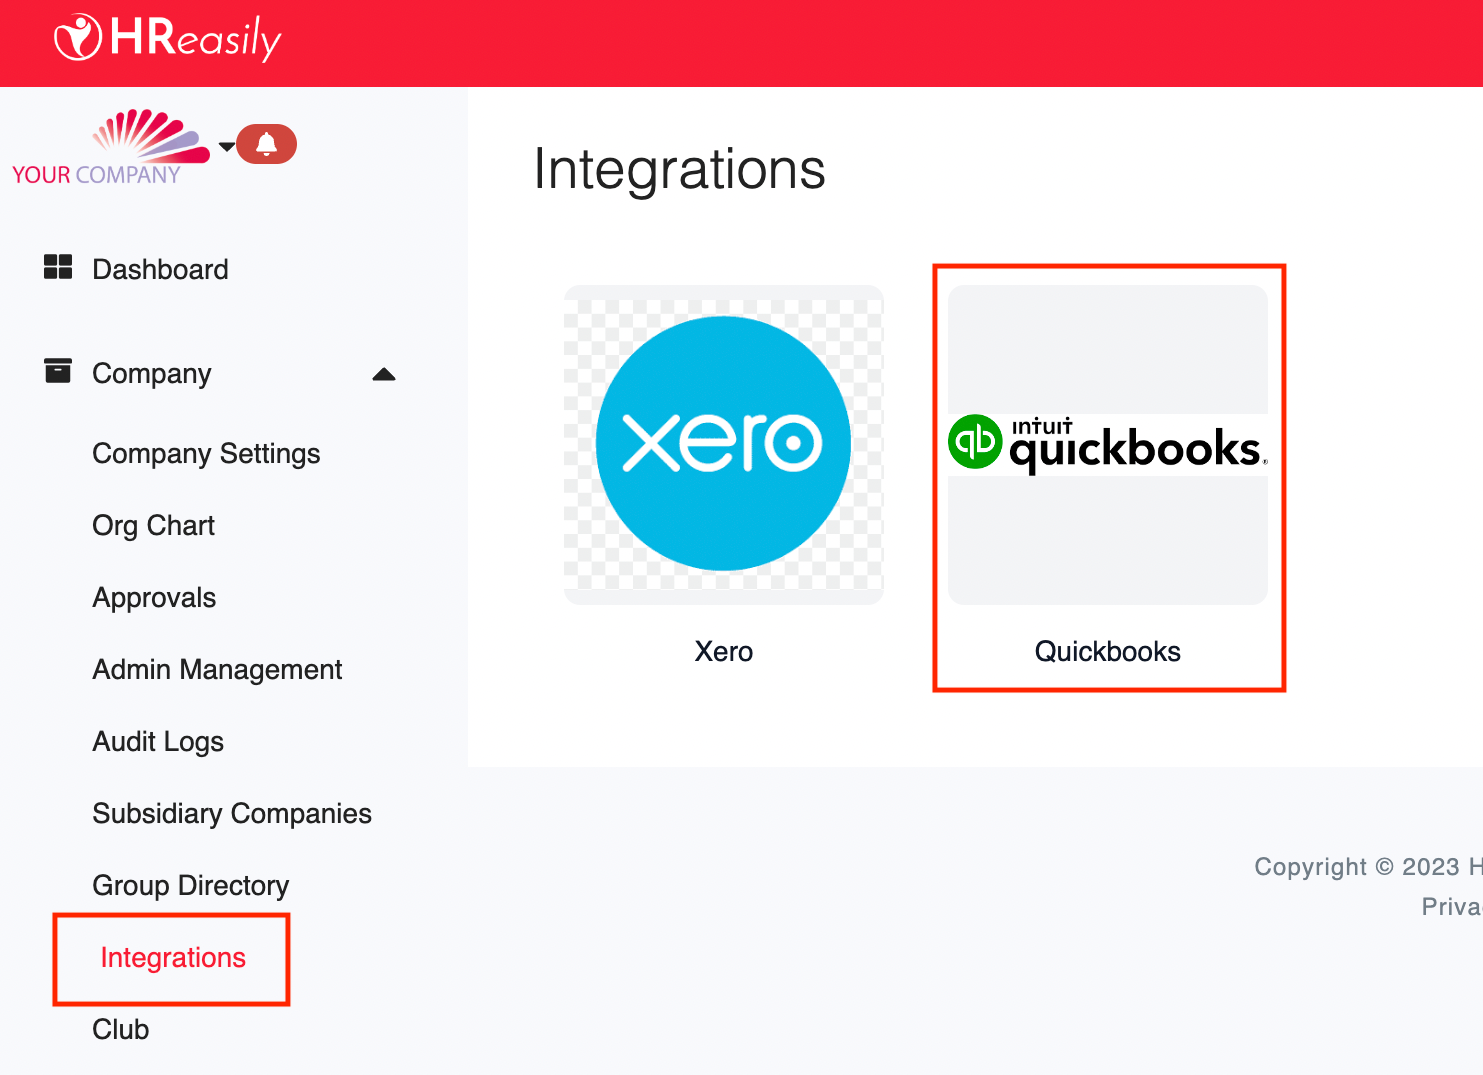Click the Xero label under the logo
1483x1075 pixels.
click(x=724, y=652)
